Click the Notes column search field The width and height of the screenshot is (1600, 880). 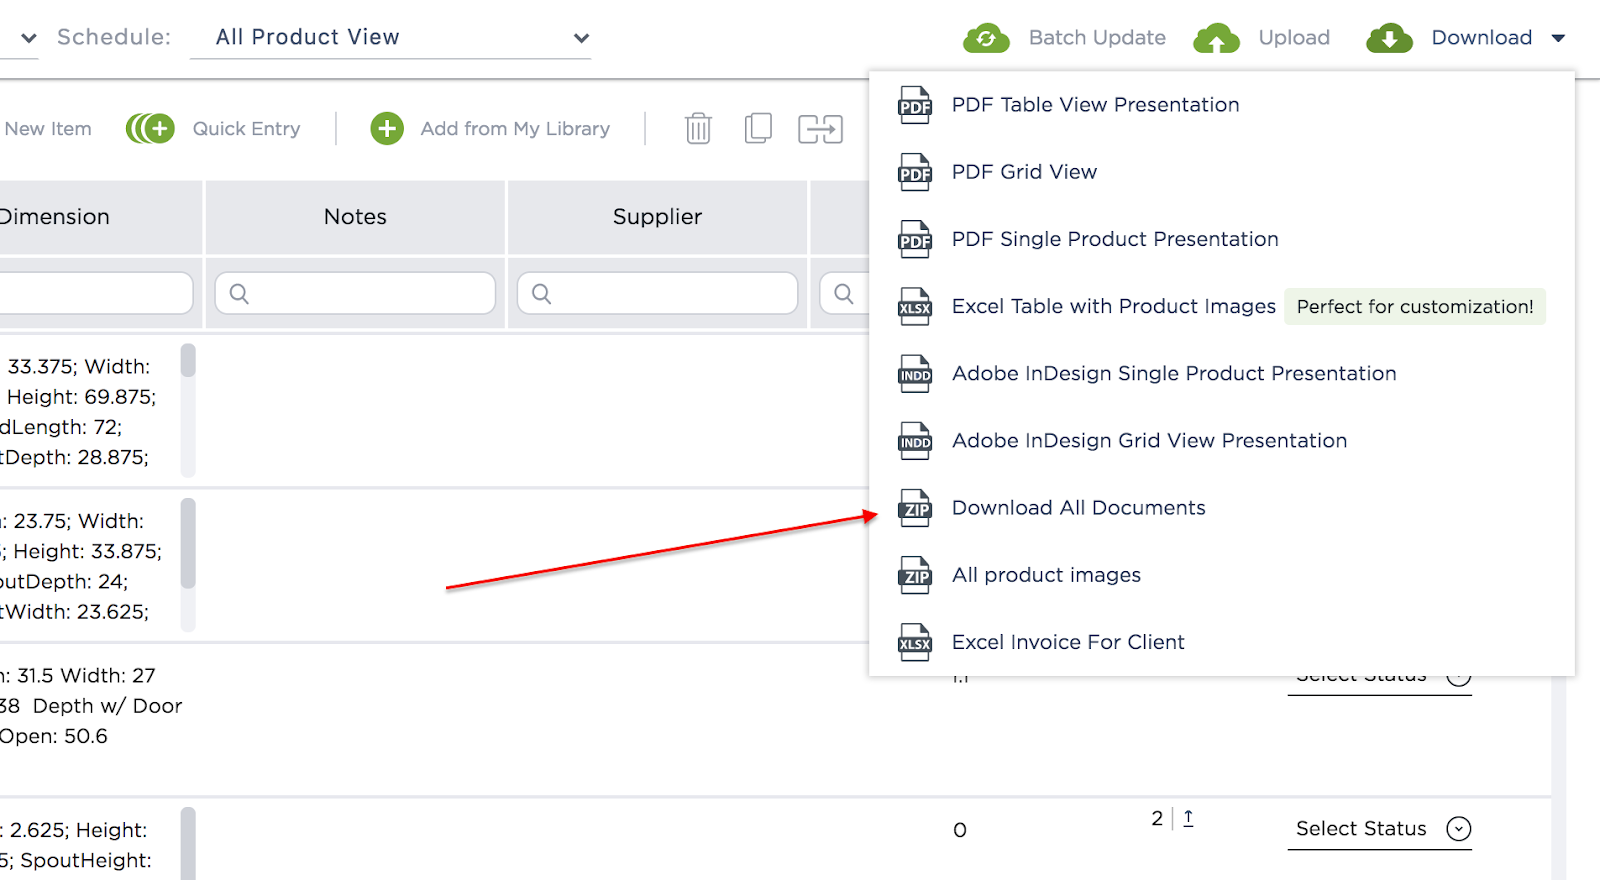coord(355,293)
